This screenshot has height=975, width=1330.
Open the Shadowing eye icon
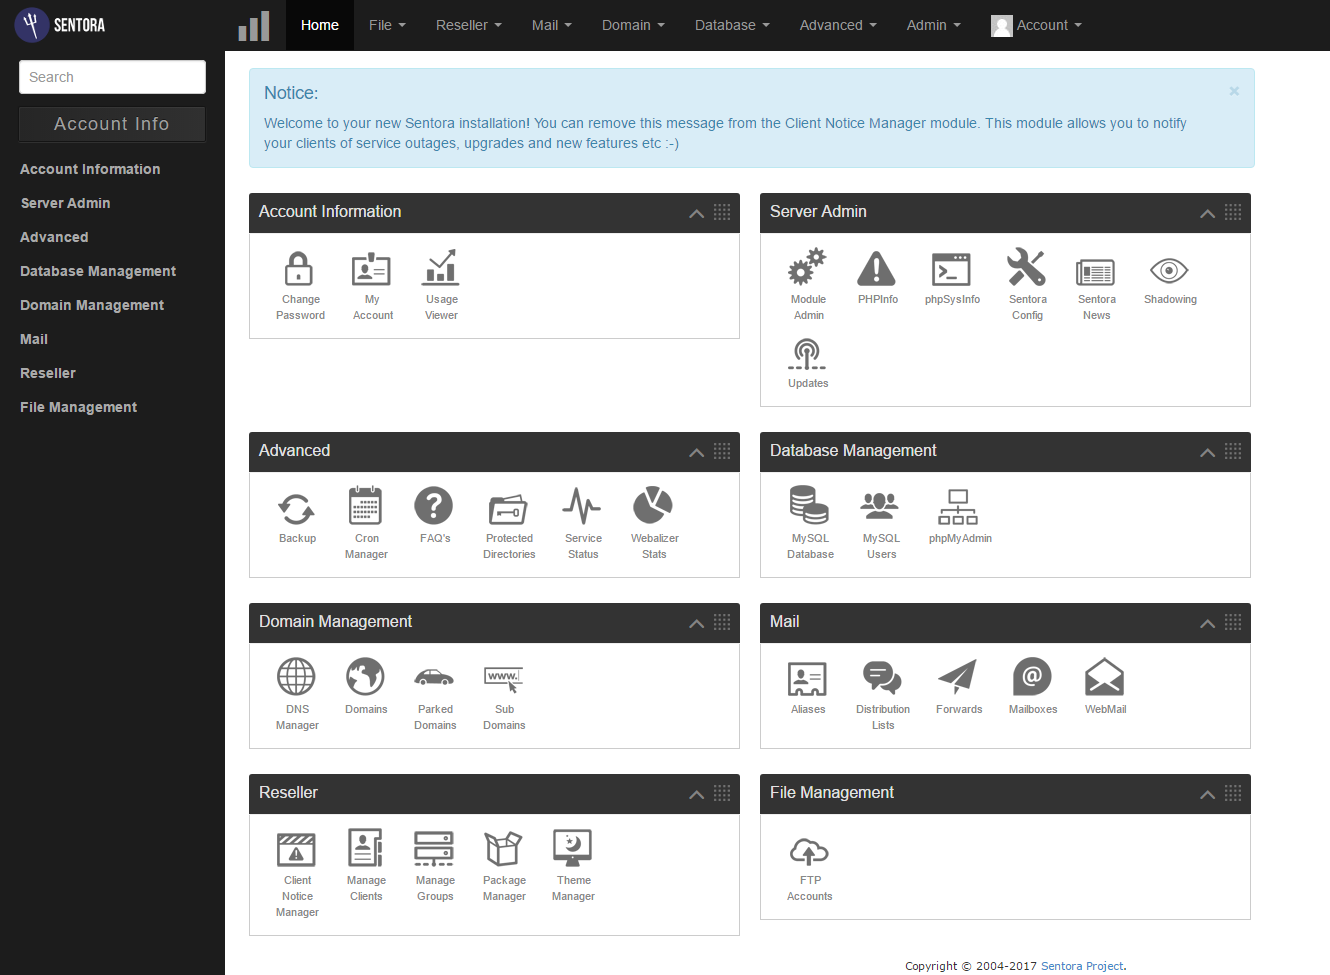click(x=1169, y=270)
